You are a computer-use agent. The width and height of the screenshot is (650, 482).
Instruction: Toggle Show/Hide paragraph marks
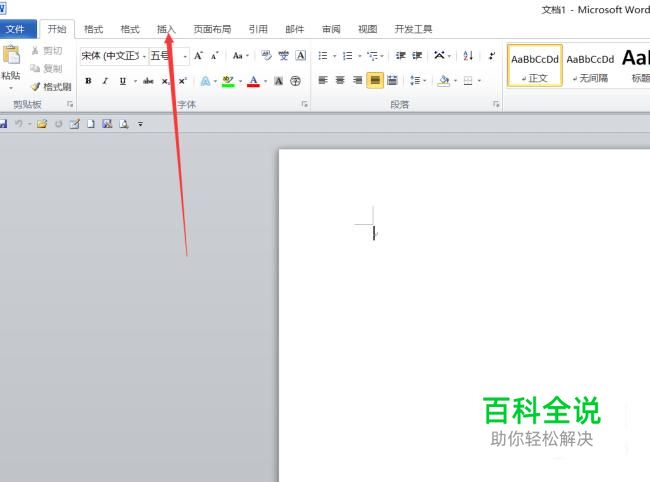tap(492, 56)
